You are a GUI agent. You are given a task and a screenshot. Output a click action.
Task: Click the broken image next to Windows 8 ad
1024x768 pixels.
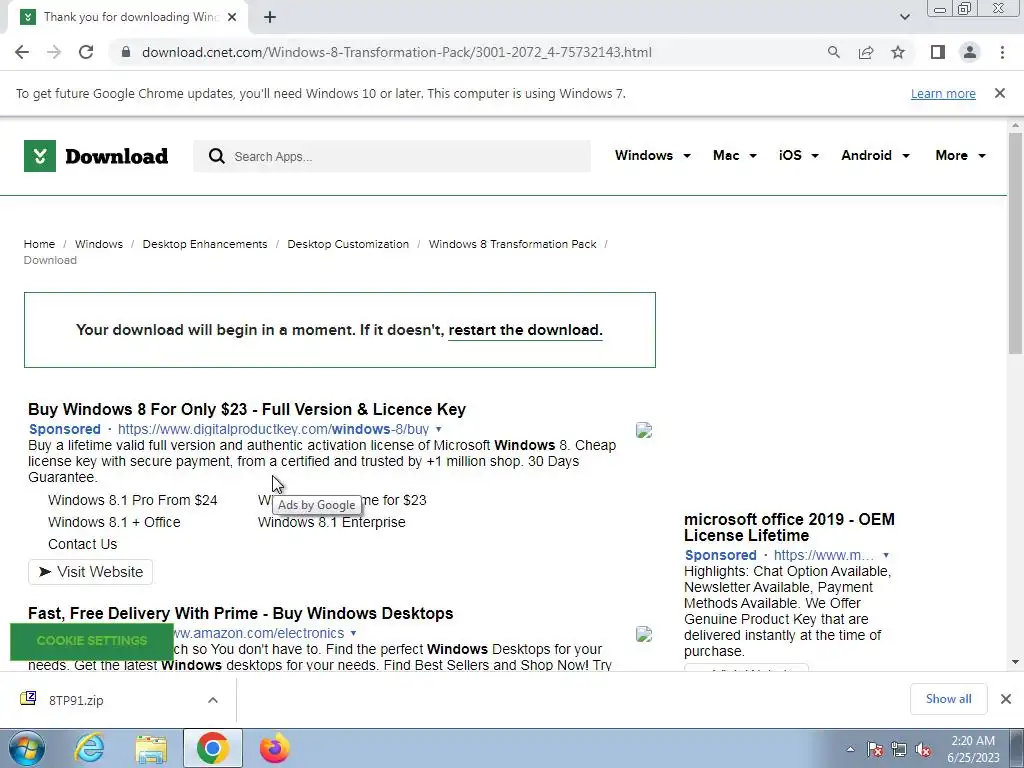pos(644,430)
